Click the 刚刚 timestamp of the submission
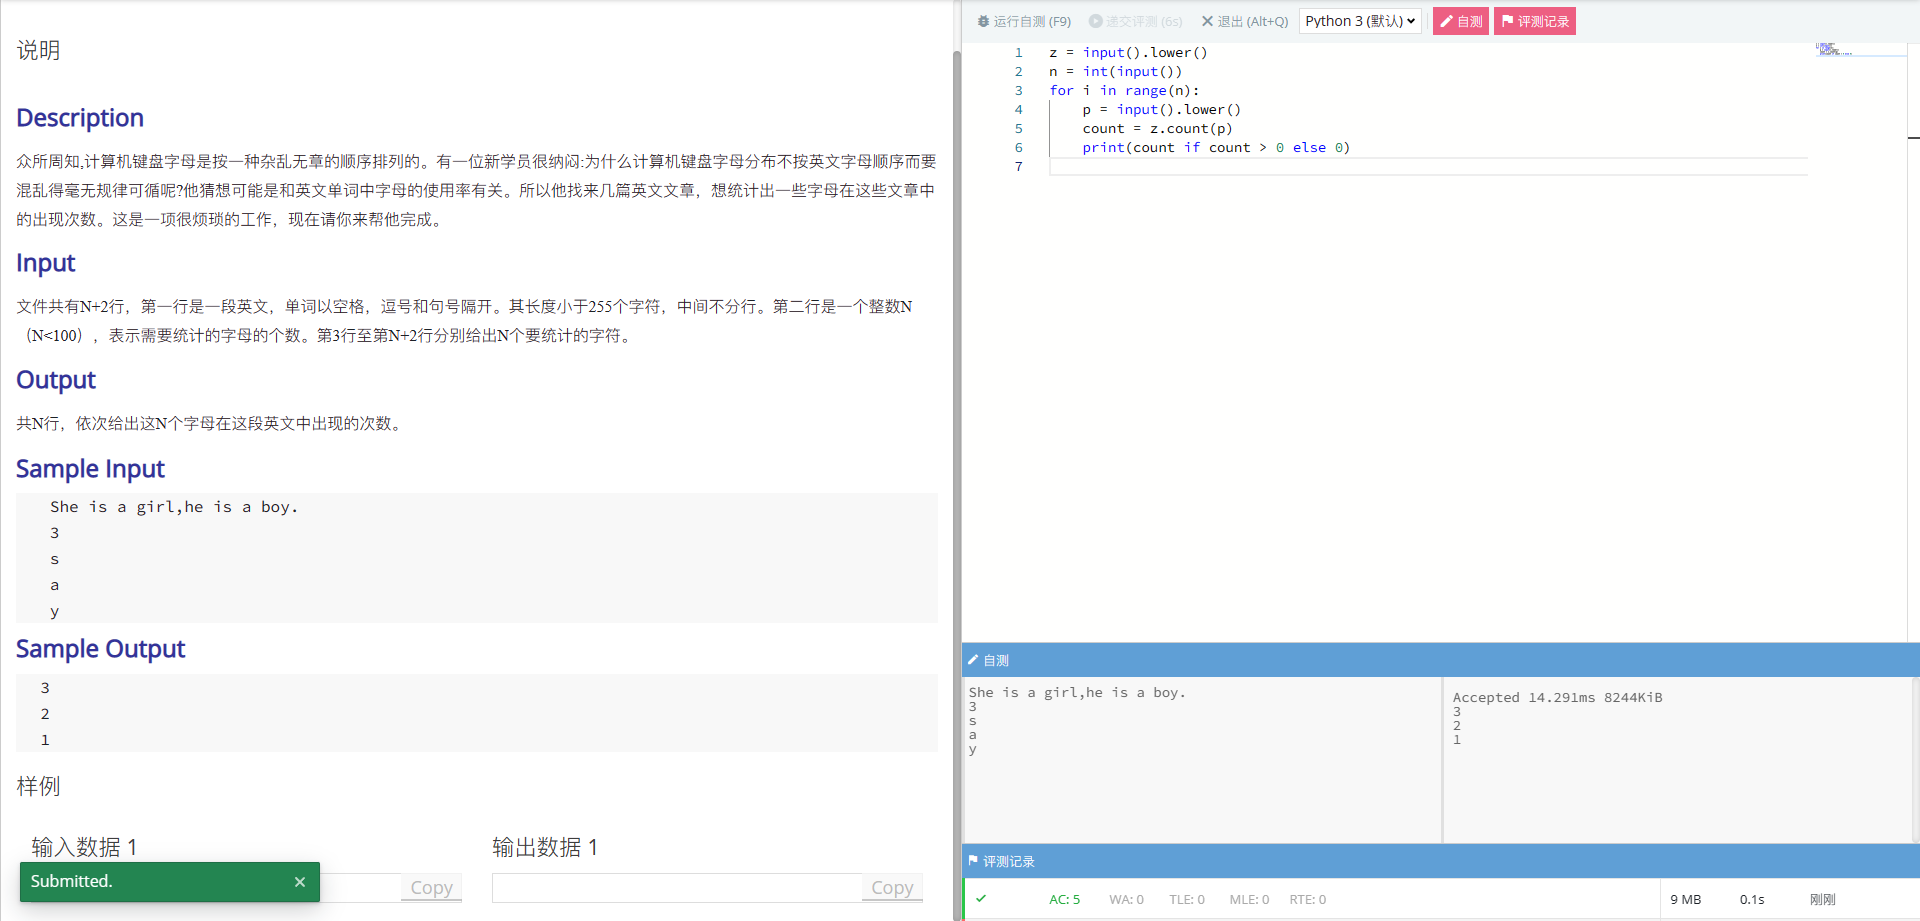The width and height of the screenshot is (1920, 921). [x=1822, y=899]
